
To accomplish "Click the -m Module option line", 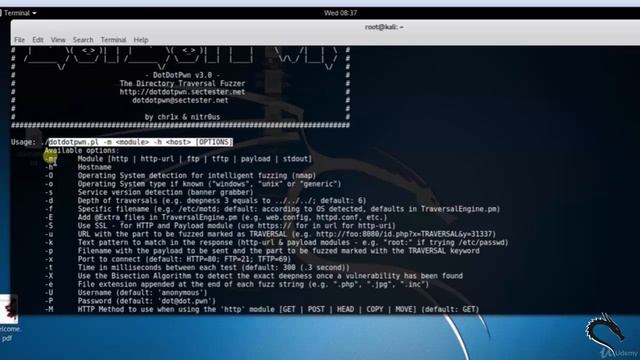I will coord(178,159).
